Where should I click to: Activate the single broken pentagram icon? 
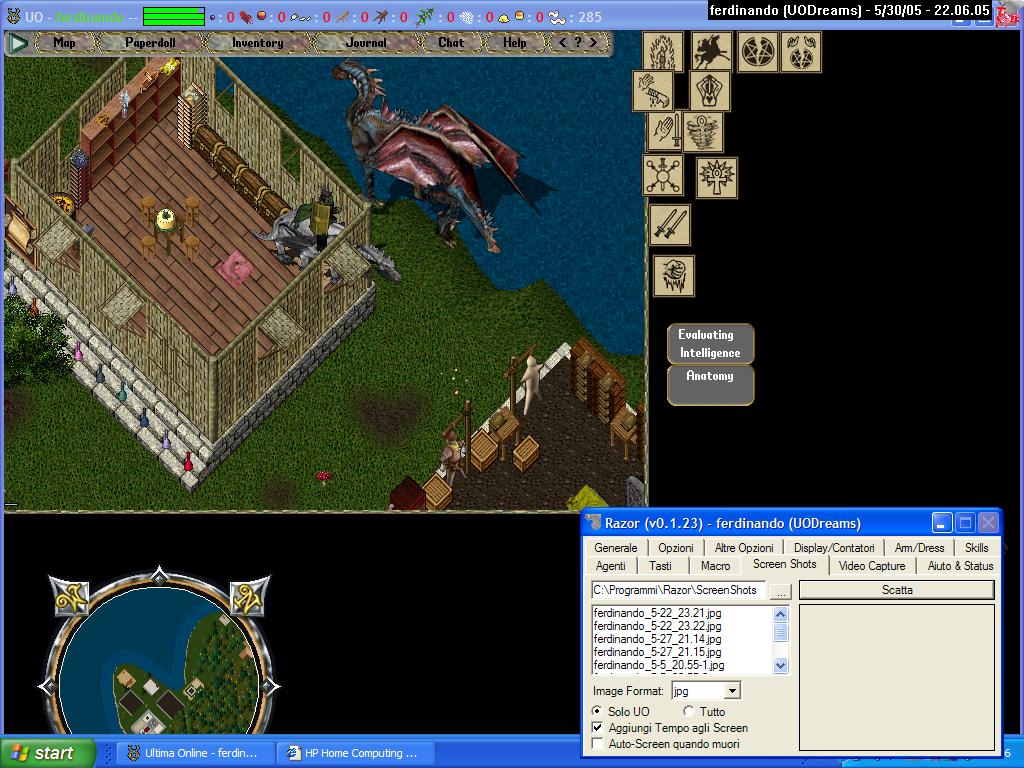click(758, 52)
